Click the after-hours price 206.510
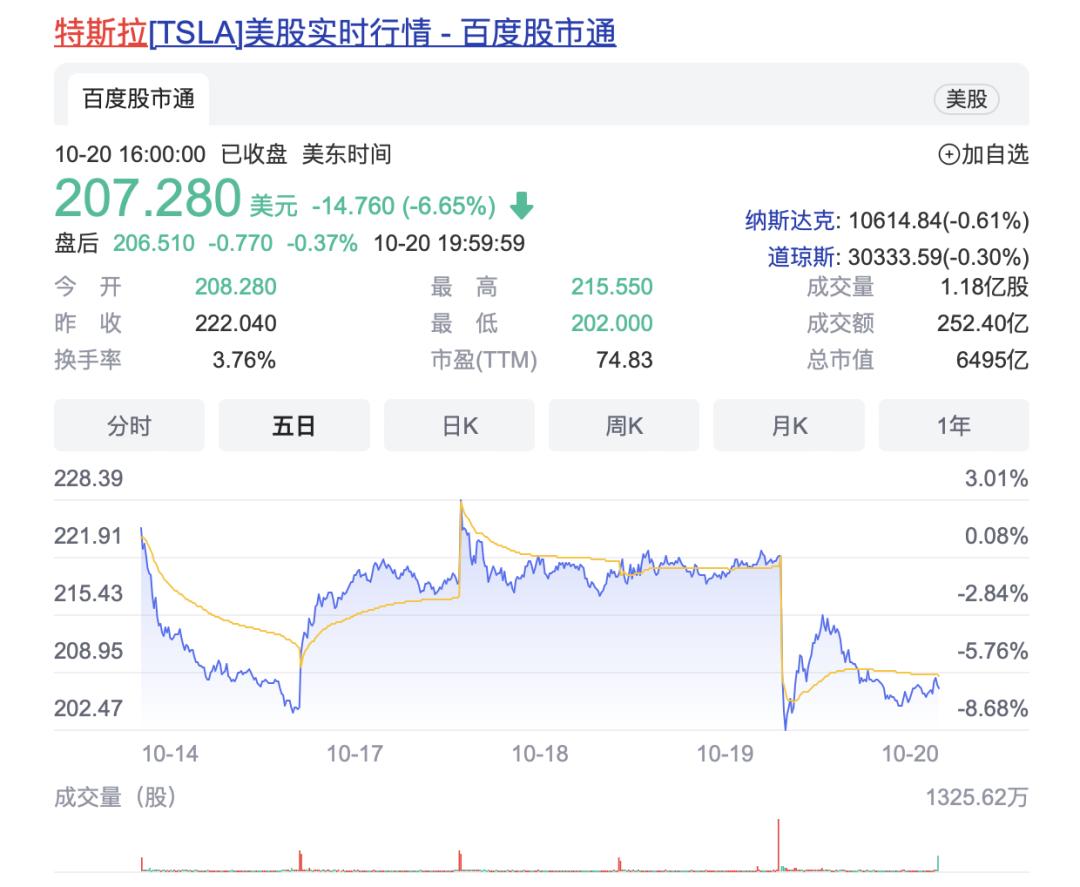Screen dimensions: 1080x887 click(x=154, y=243)
